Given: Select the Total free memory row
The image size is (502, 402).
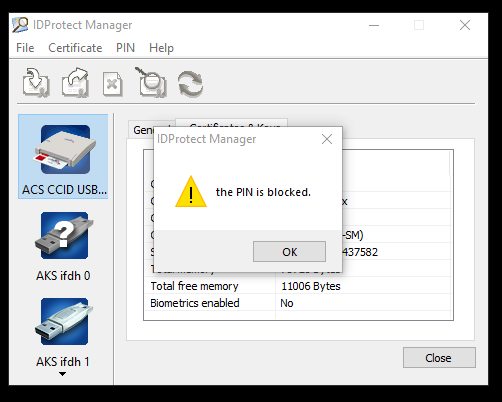Looking at the screenshot, I should tap(298, 286).
